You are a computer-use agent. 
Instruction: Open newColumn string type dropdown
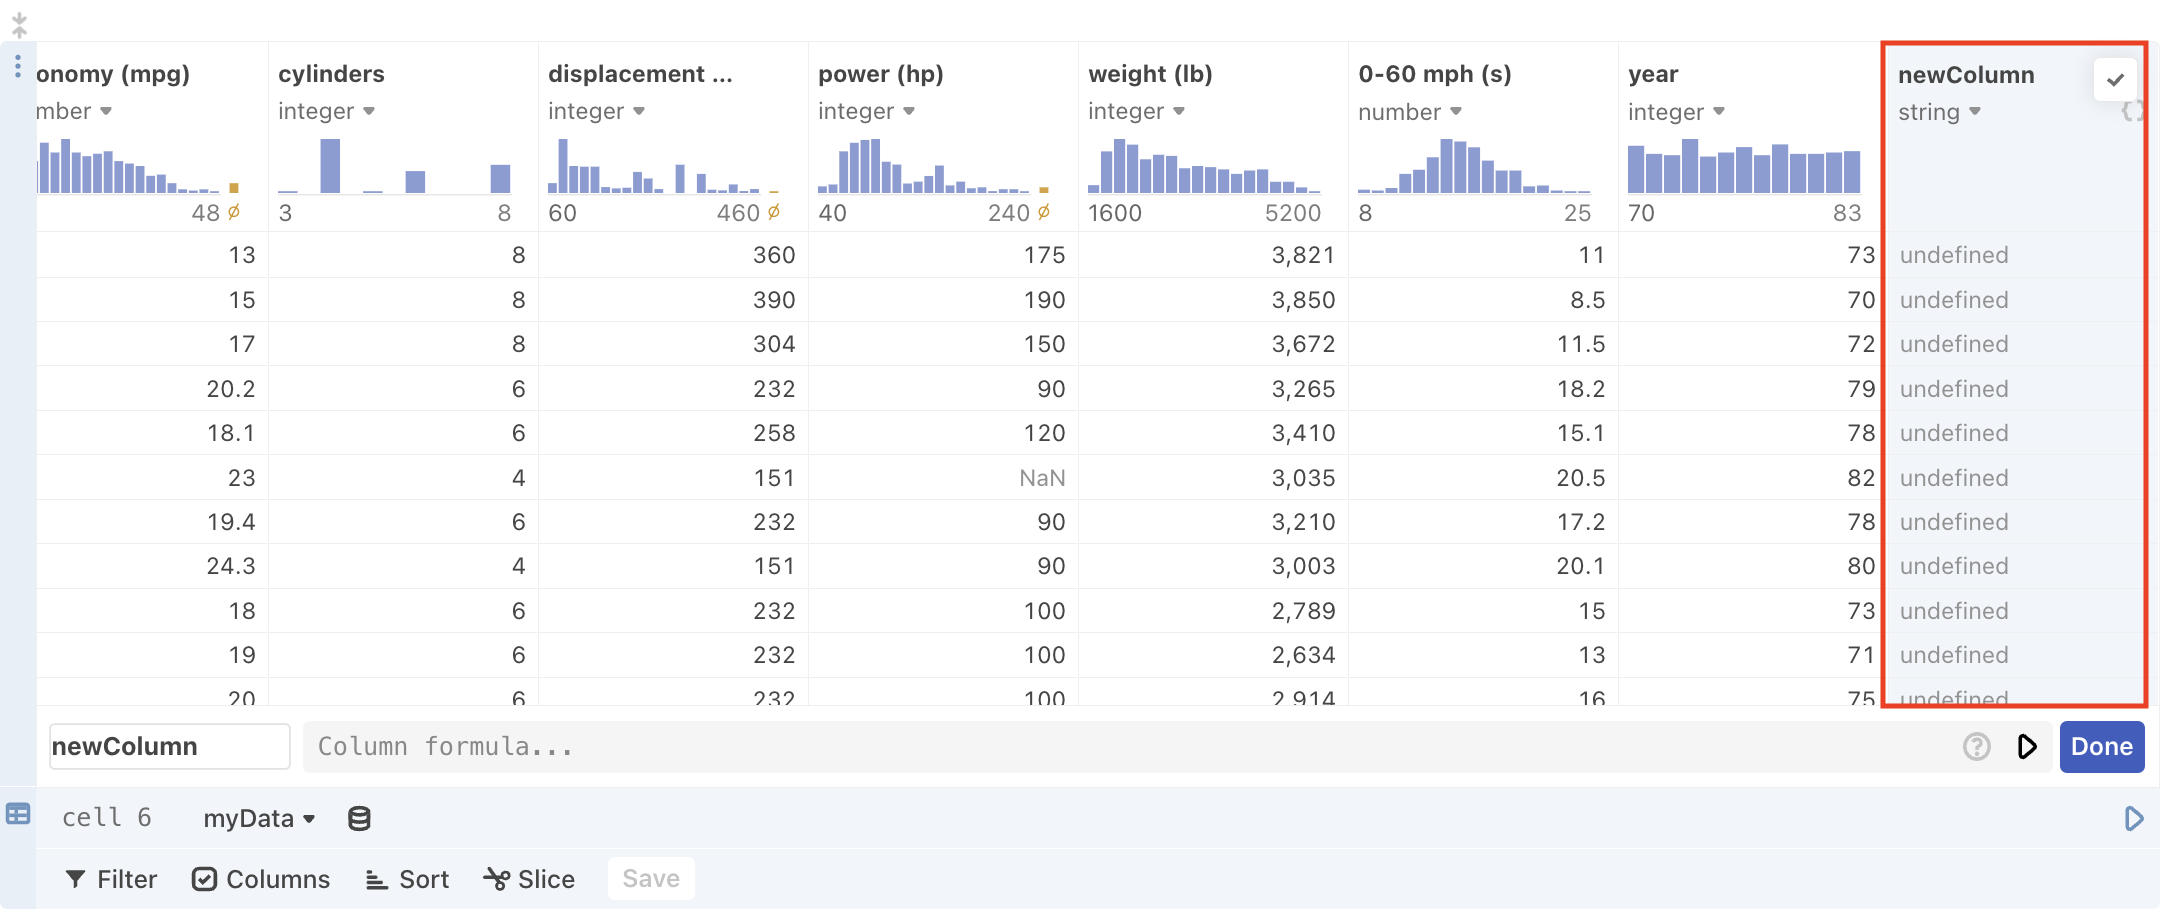click(1939, 112)
